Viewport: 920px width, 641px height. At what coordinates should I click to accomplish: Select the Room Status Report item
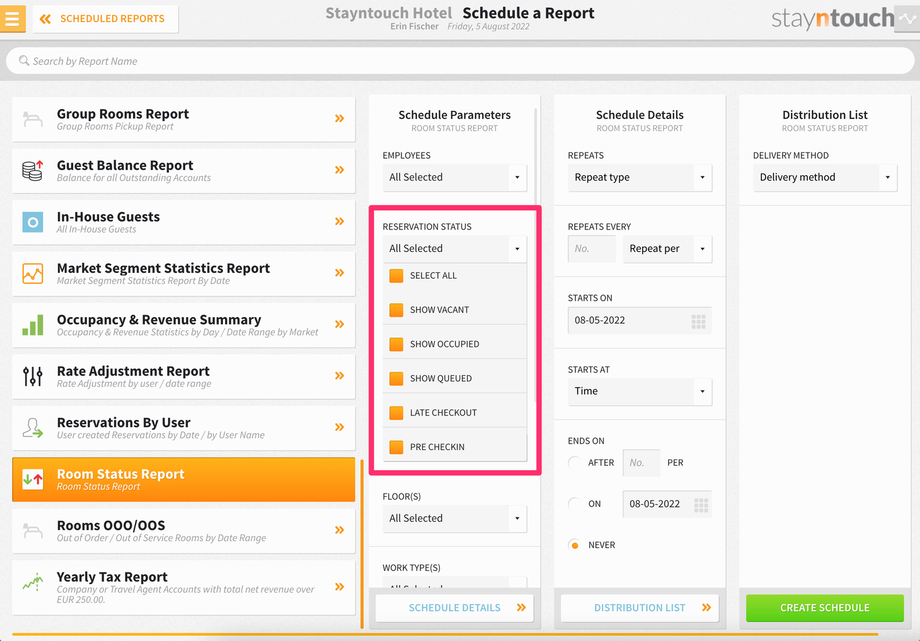(184, 480)
